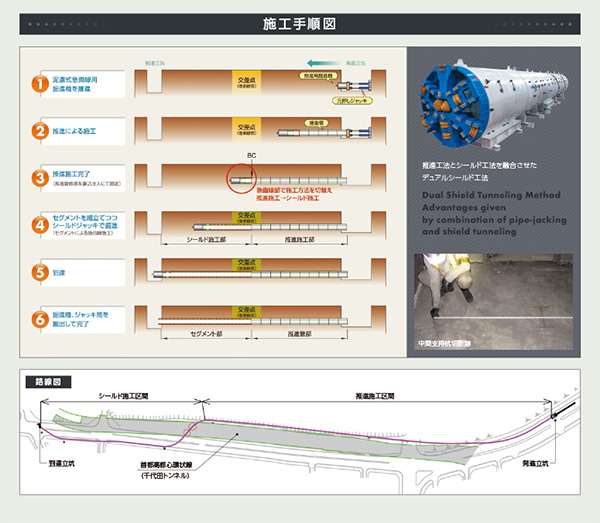Click step 6 label 掘進機、ジャッキ筒を搬出して完了
The height and width of the screenshot is (523, 600).
pyautogui.click(x=80, y=319)
